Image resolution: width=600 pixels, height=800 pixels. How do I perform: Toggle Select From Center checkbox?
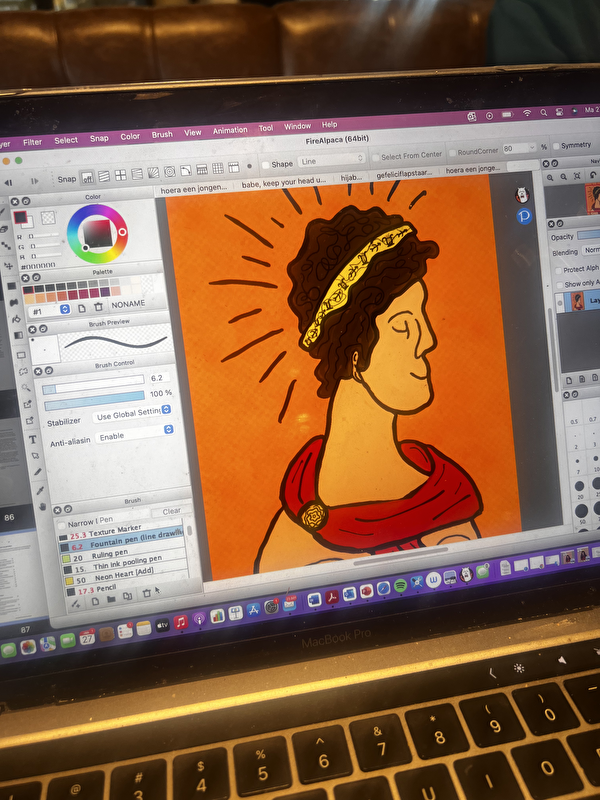(x=377, y=157)
